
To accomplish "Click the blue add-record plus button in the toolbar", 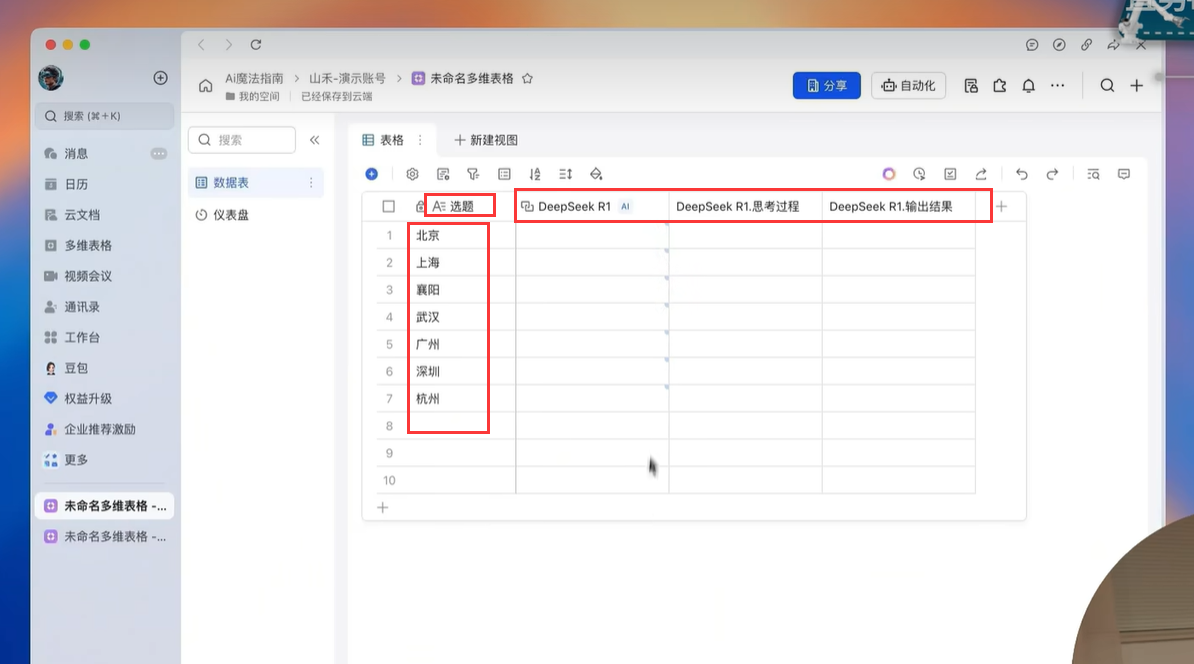I will click(372, 174).
